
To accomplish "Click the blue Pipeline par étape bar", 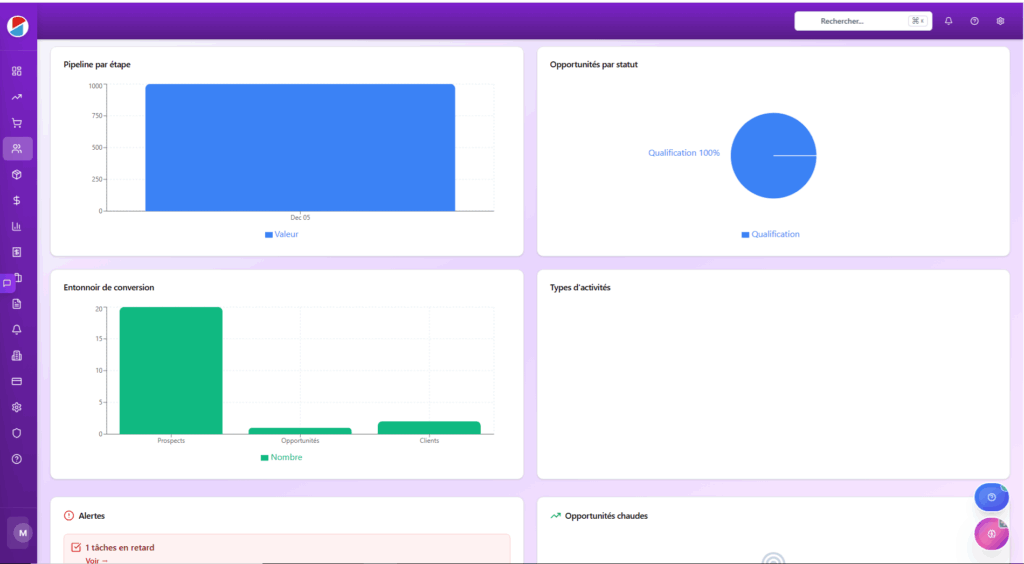I will [x=300, y=147].
